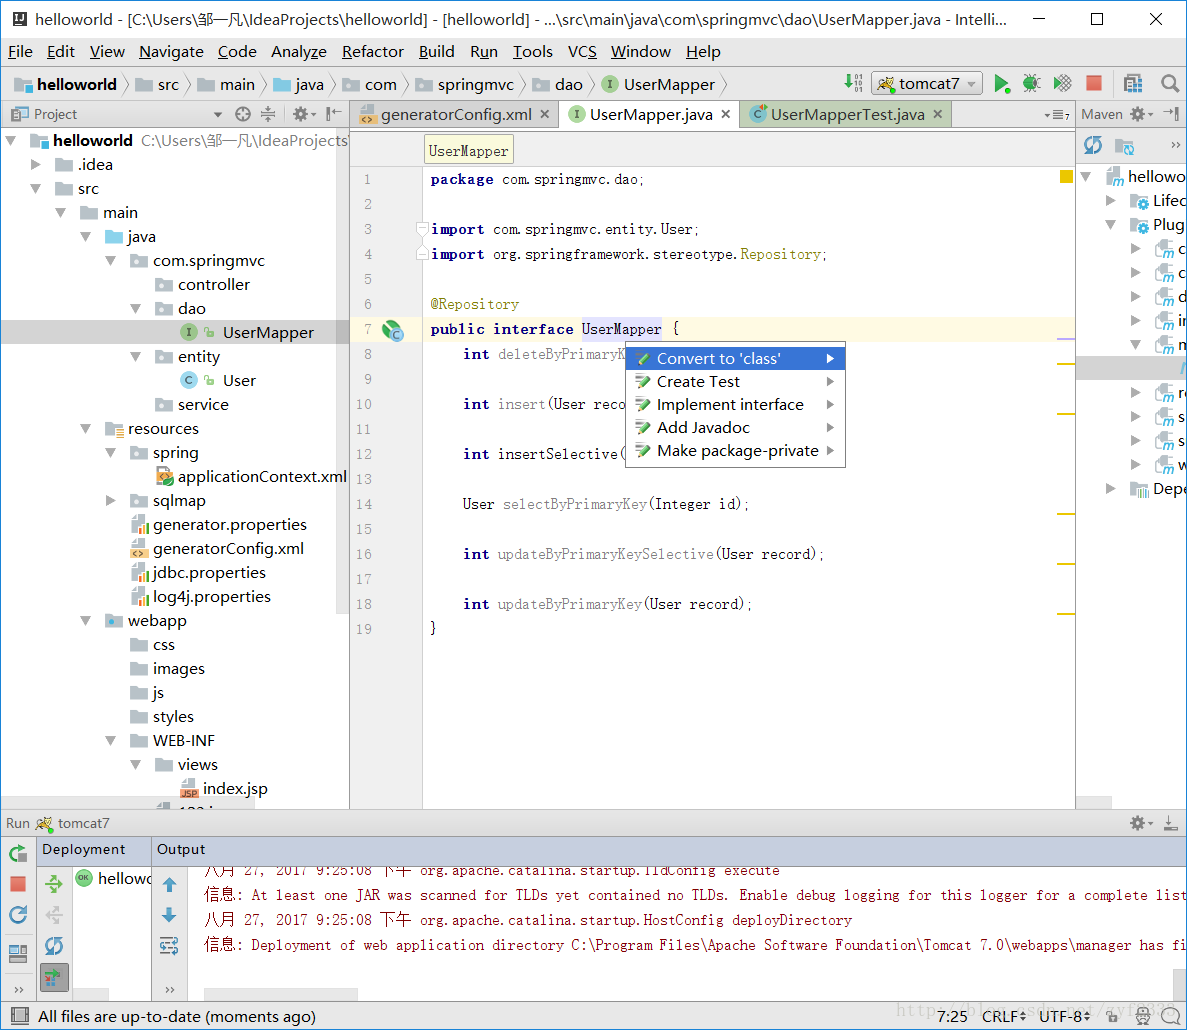
Task: Run the tomcat7 configuration with green play icon
Action: [1001, 83]
